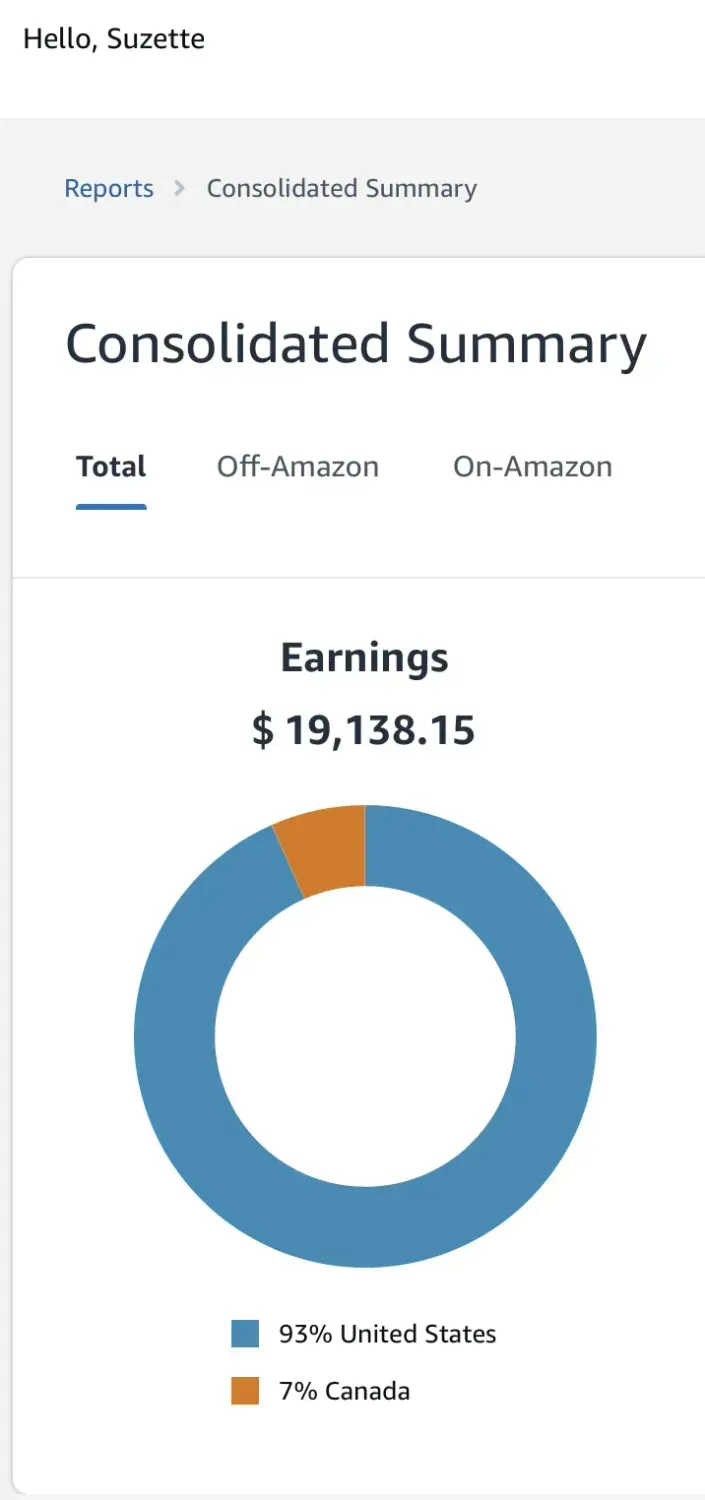Click the Consolidated Summary breadcrumb text
The image size is (705, 1500).
341,188
